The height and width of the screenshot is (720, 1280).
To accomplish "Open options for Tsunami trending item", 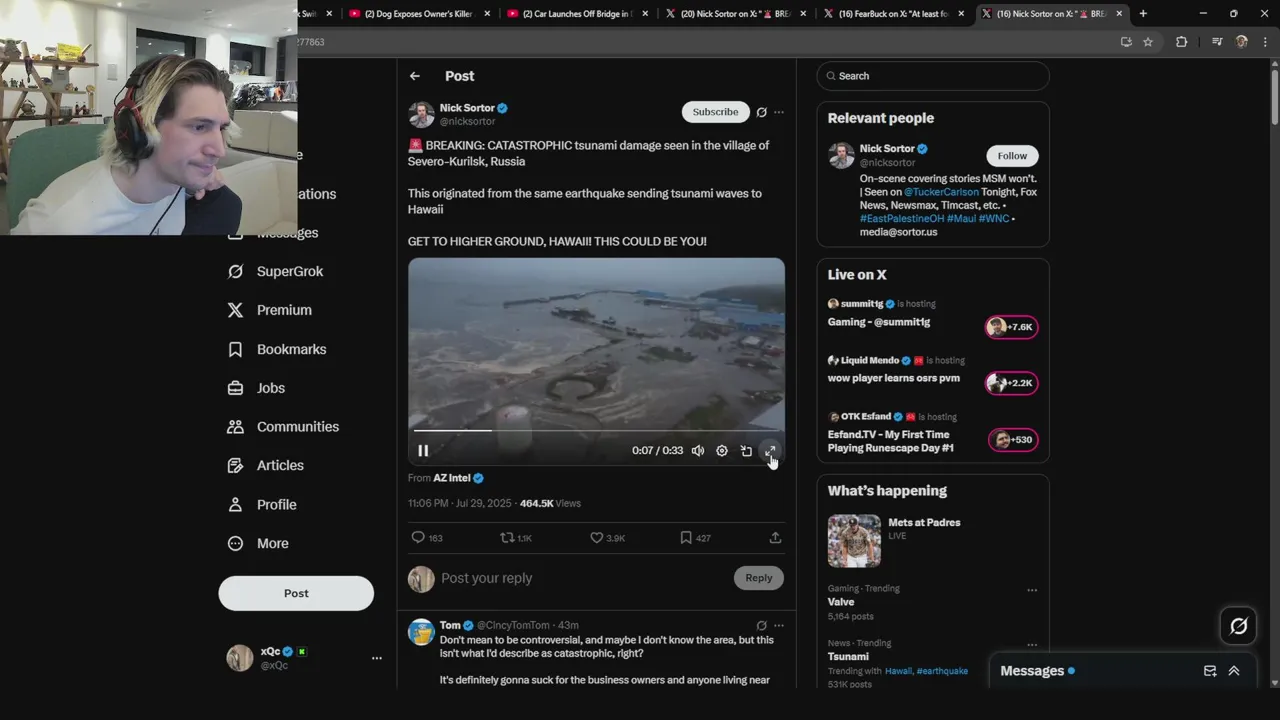I will (x=1032, y=644).
